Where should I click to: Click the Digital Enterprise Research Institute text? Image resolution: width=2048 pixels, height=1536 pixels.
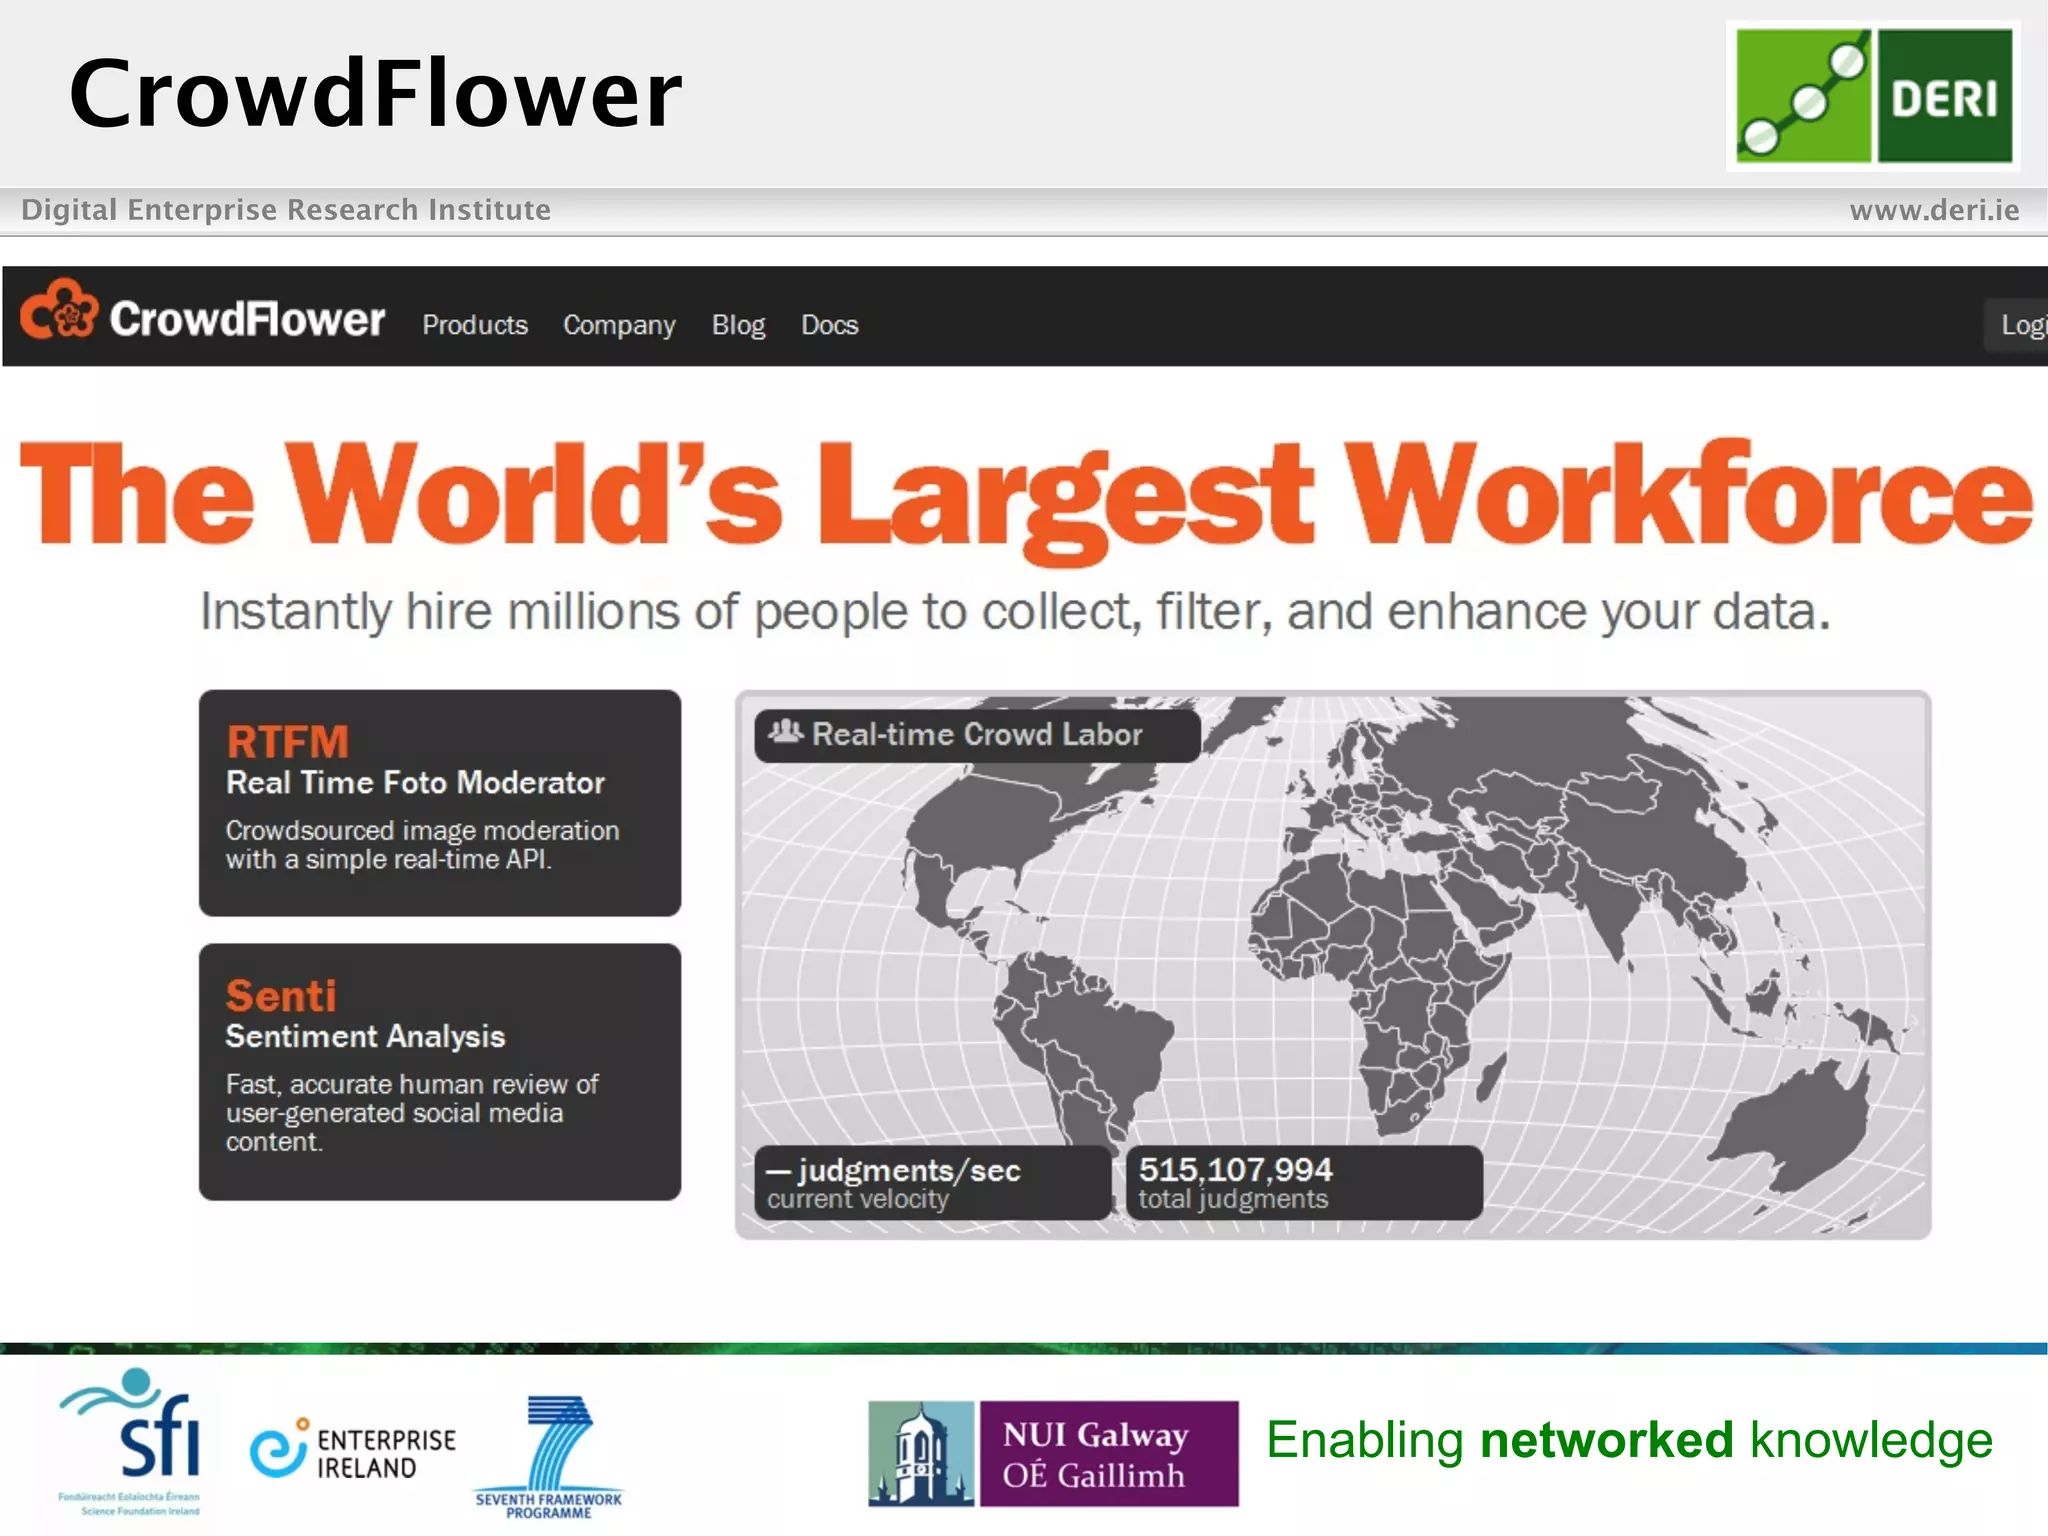coord(286,210)
